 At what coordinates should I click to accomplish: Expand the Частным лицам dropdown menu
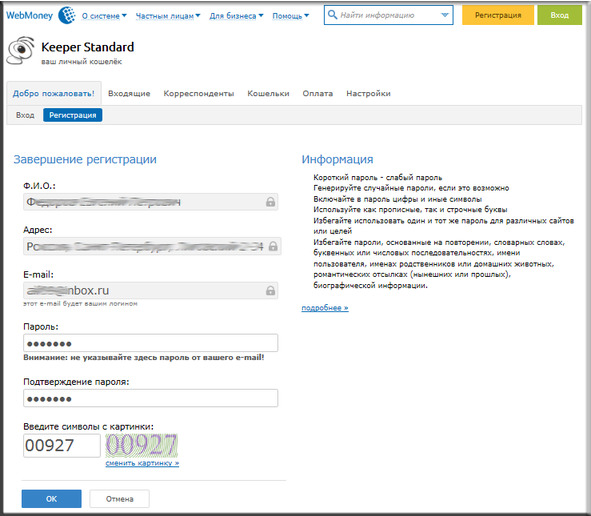point(168,16)
